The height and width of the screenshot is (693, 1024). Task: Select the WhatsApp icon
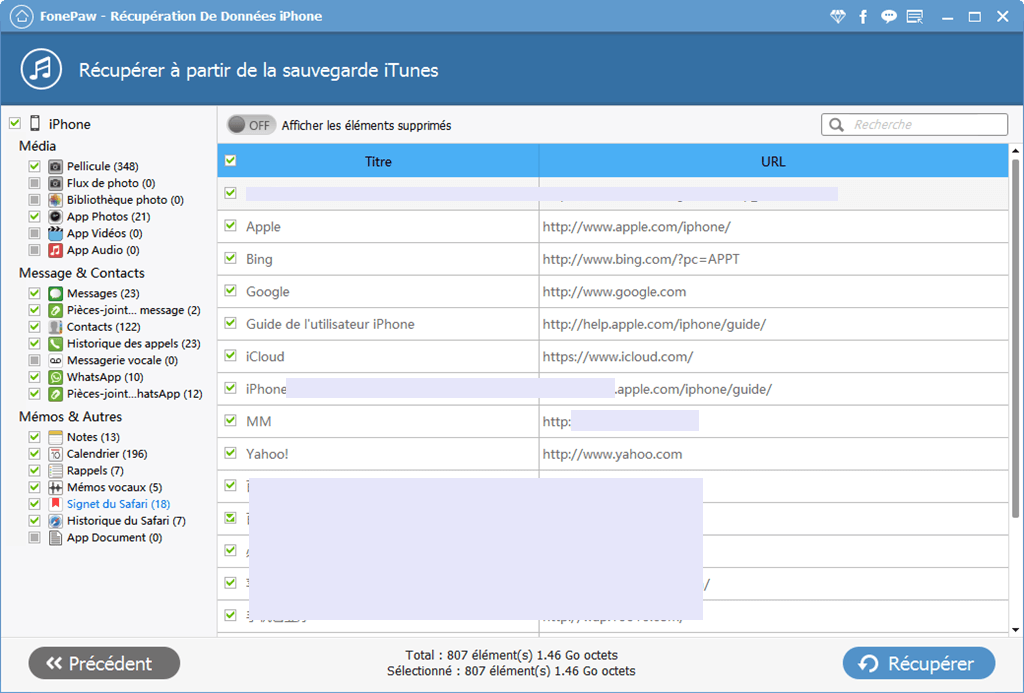56,377
